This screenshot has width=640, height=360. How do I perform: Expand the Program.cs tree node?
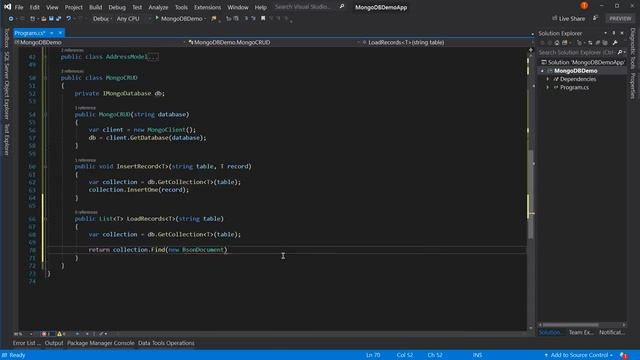pos(548,87)
